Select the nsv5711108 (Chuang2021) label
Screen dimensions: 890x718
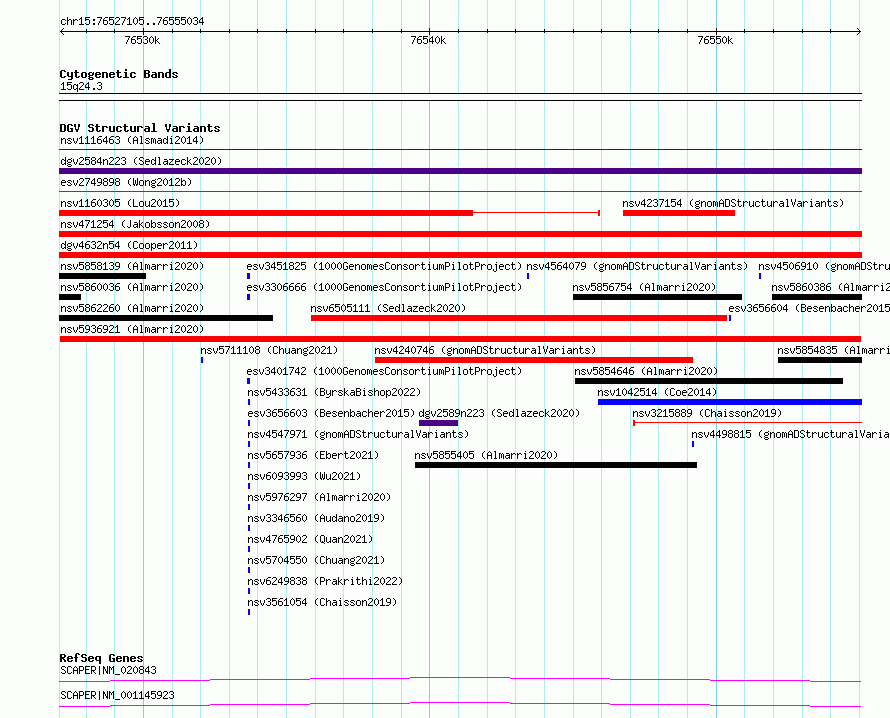(269, 350)
